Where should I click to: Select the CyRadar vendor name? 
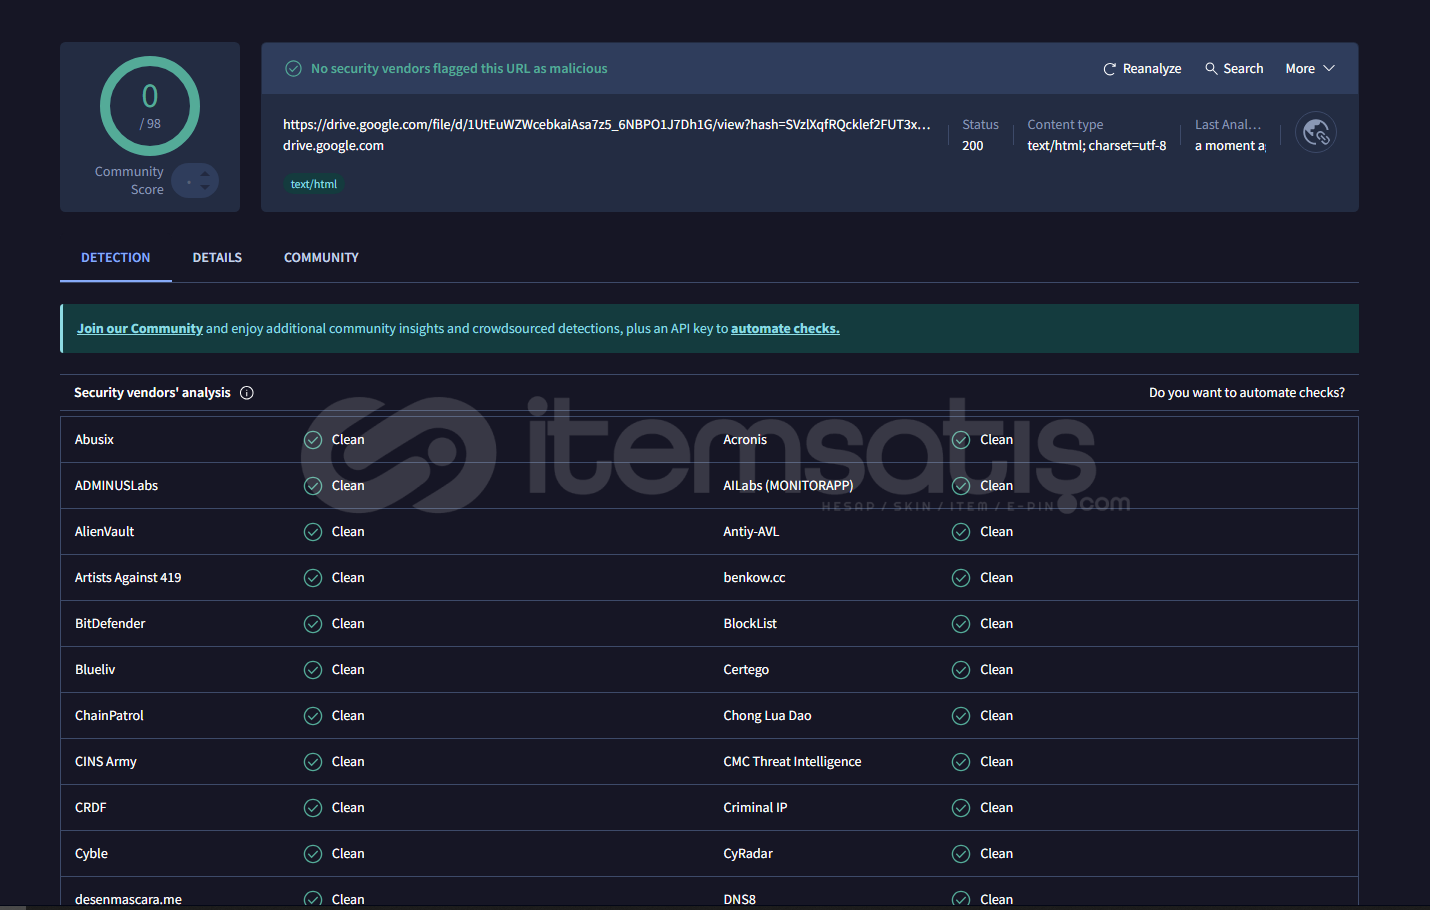coord(748,854)
